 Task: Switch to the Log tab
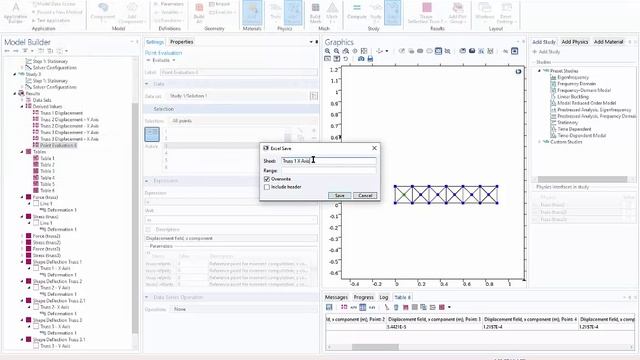pyautogui.click(x=384, y=297)
